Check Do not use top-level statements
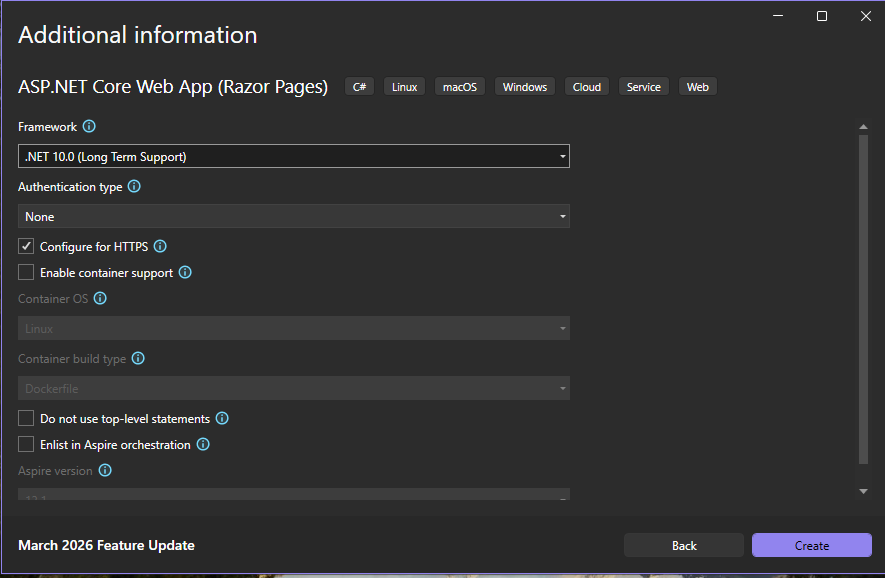The image size is (885, 578). coord(26,419)
